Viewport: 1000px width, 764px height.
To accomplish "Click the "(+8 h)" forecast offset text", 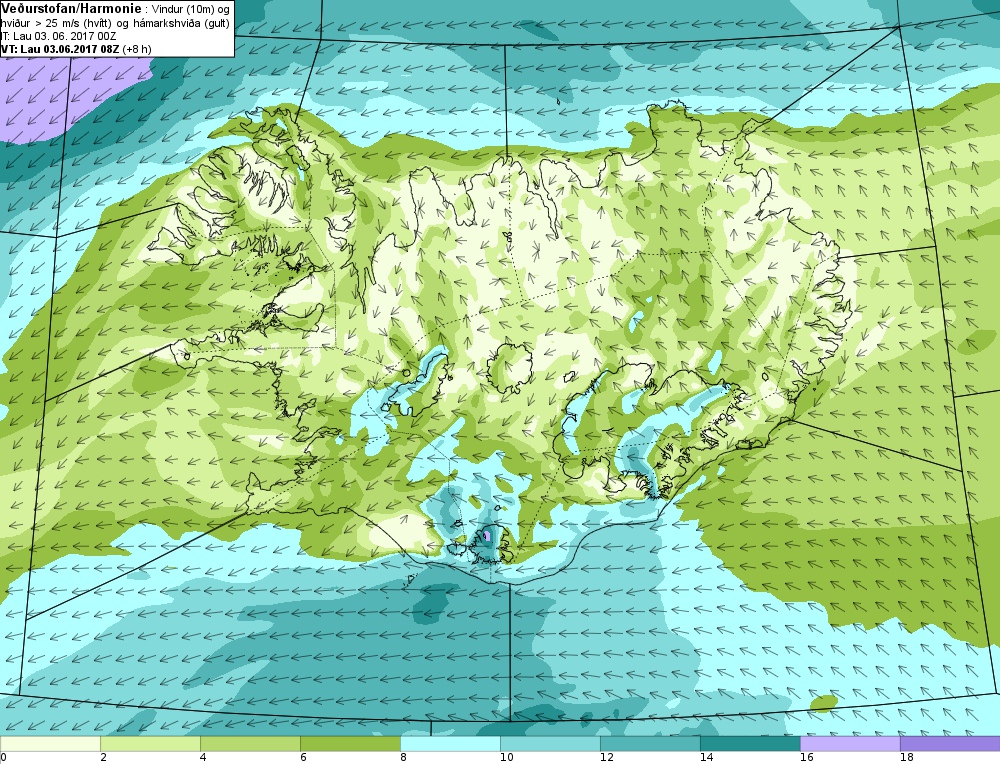I will click(x=137, y=49).
